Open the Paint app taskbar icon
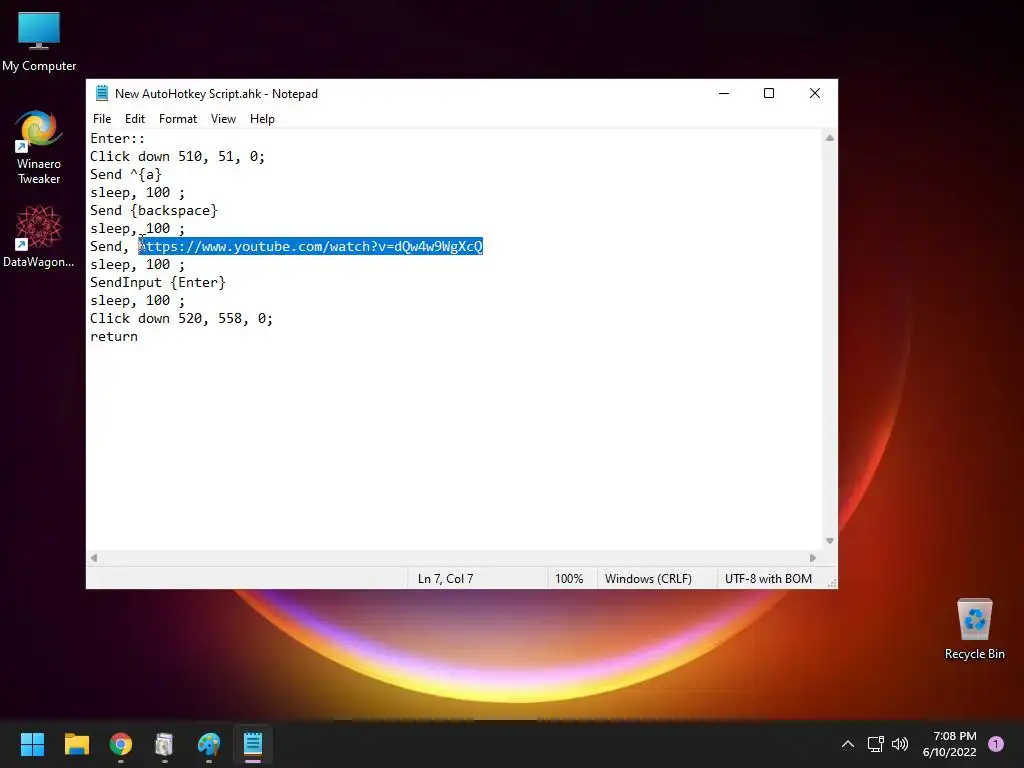1024x768 pixels. pos(209,744)
